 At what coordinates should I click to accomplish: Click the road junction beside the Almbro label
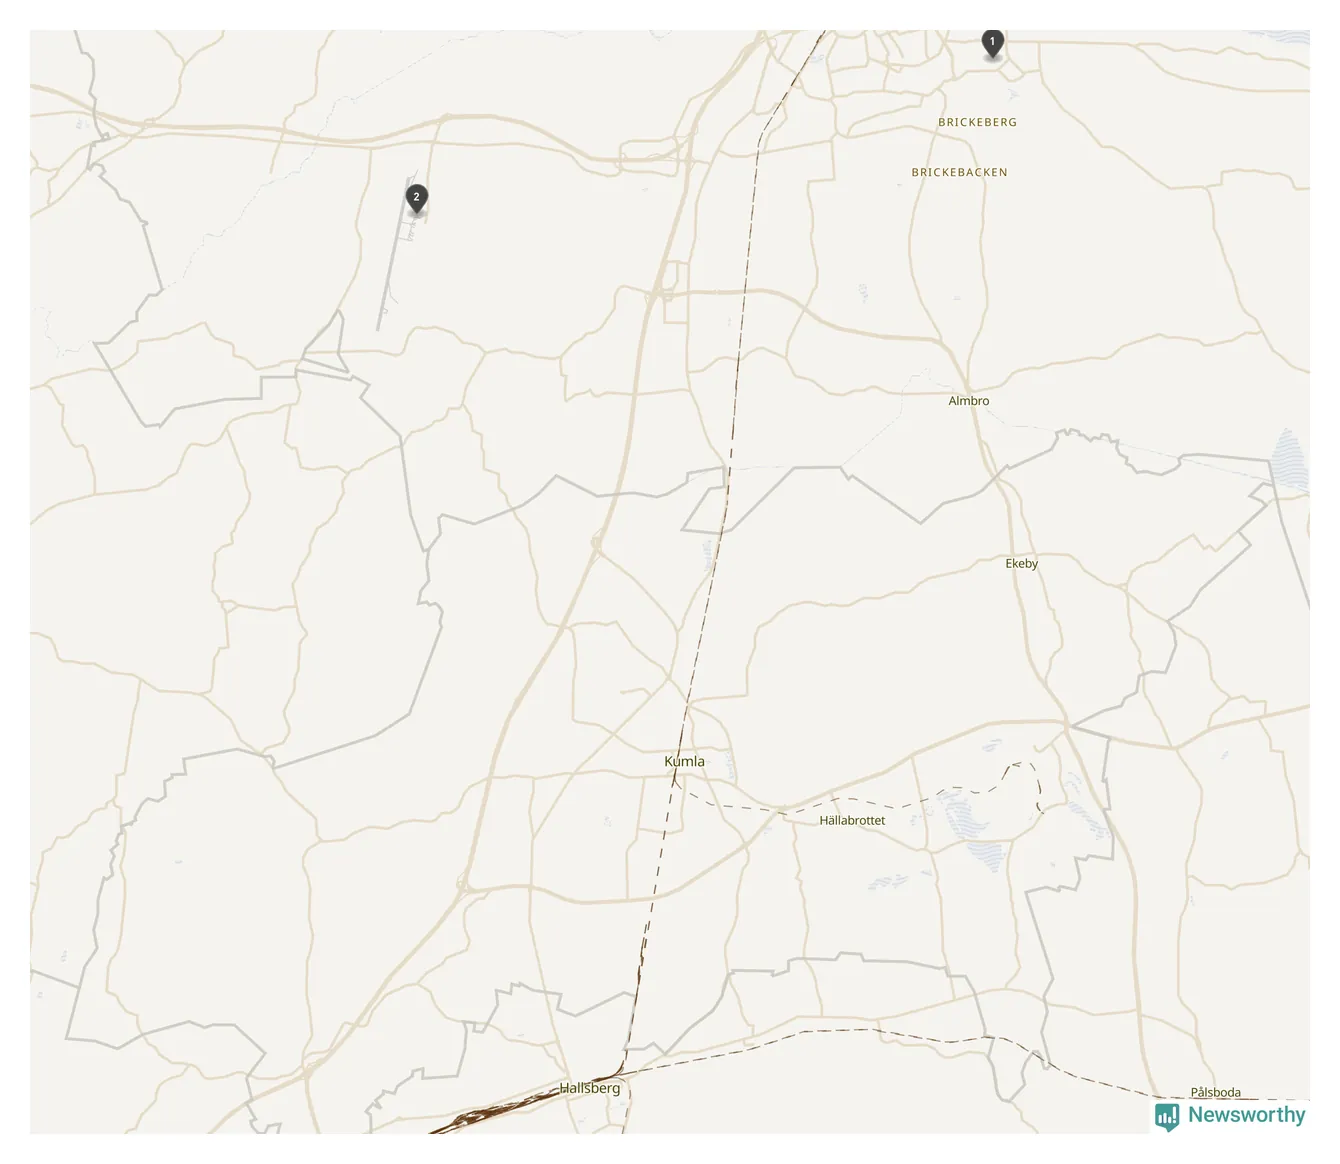(968, 388)
